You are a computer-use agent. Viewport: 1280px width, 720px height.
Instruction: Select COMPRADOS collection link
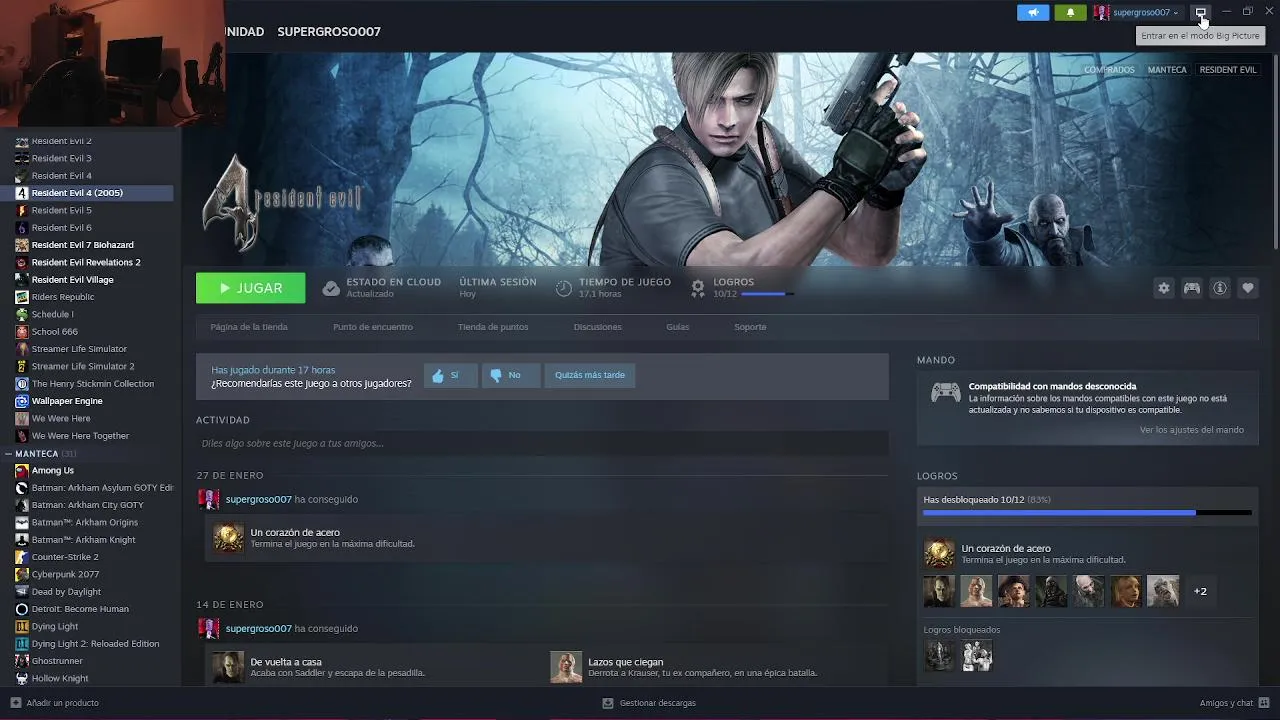(1109, 70)
